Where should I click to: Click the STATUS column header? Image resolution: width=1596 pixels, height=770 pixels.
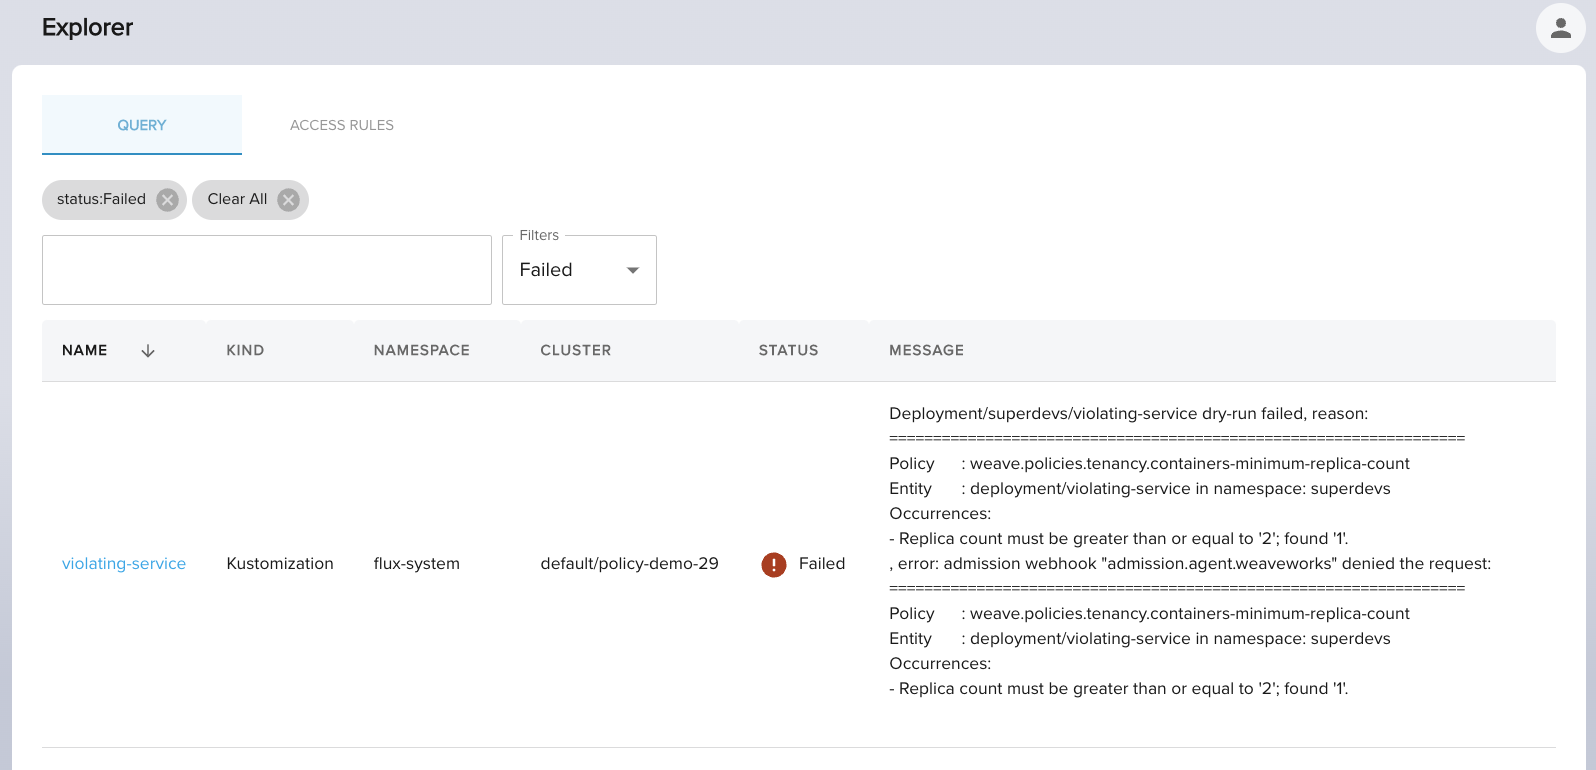pos(788,351)
